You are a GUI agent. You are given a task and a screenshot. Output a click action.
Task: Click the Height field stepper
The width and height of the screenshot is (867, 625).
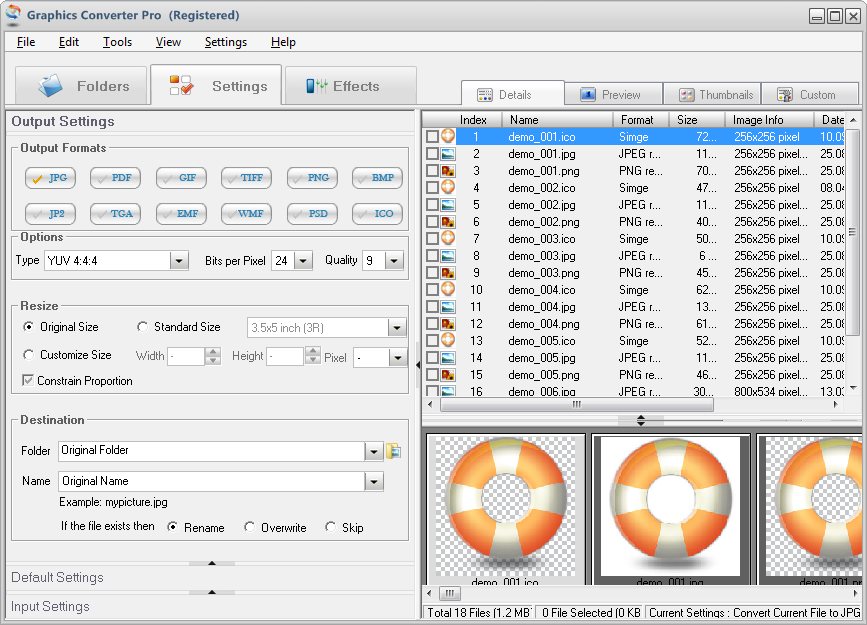[312, 356]
